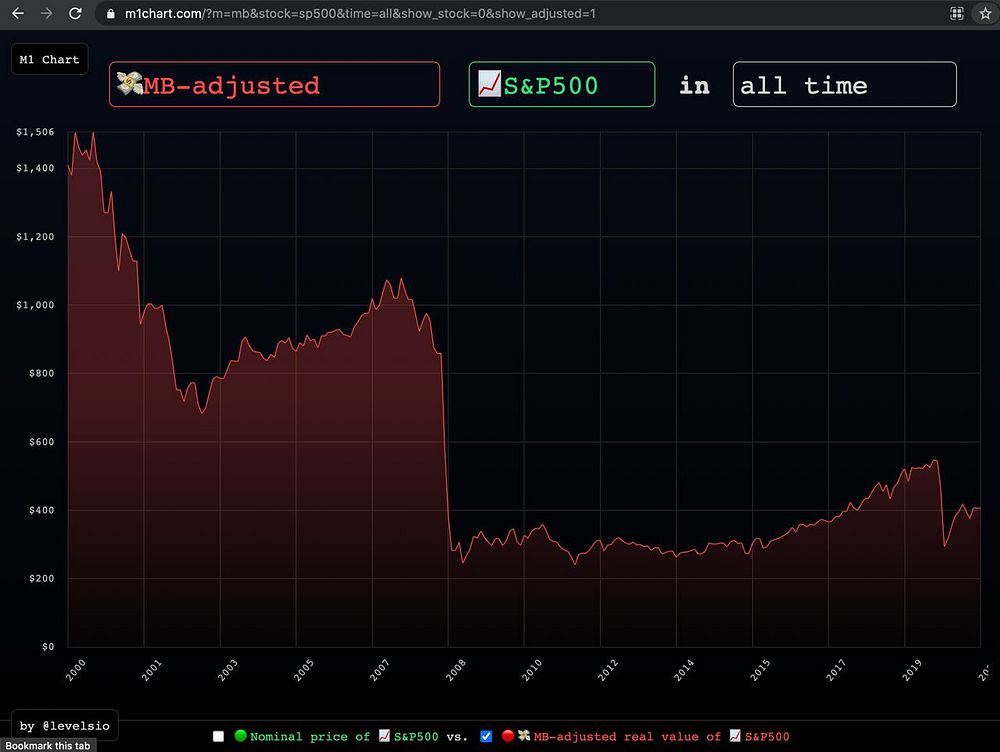Open the S&P500 stock selector dropdown
The height and width of the screenshot is (752, 1000).
(x=562, y=84)
